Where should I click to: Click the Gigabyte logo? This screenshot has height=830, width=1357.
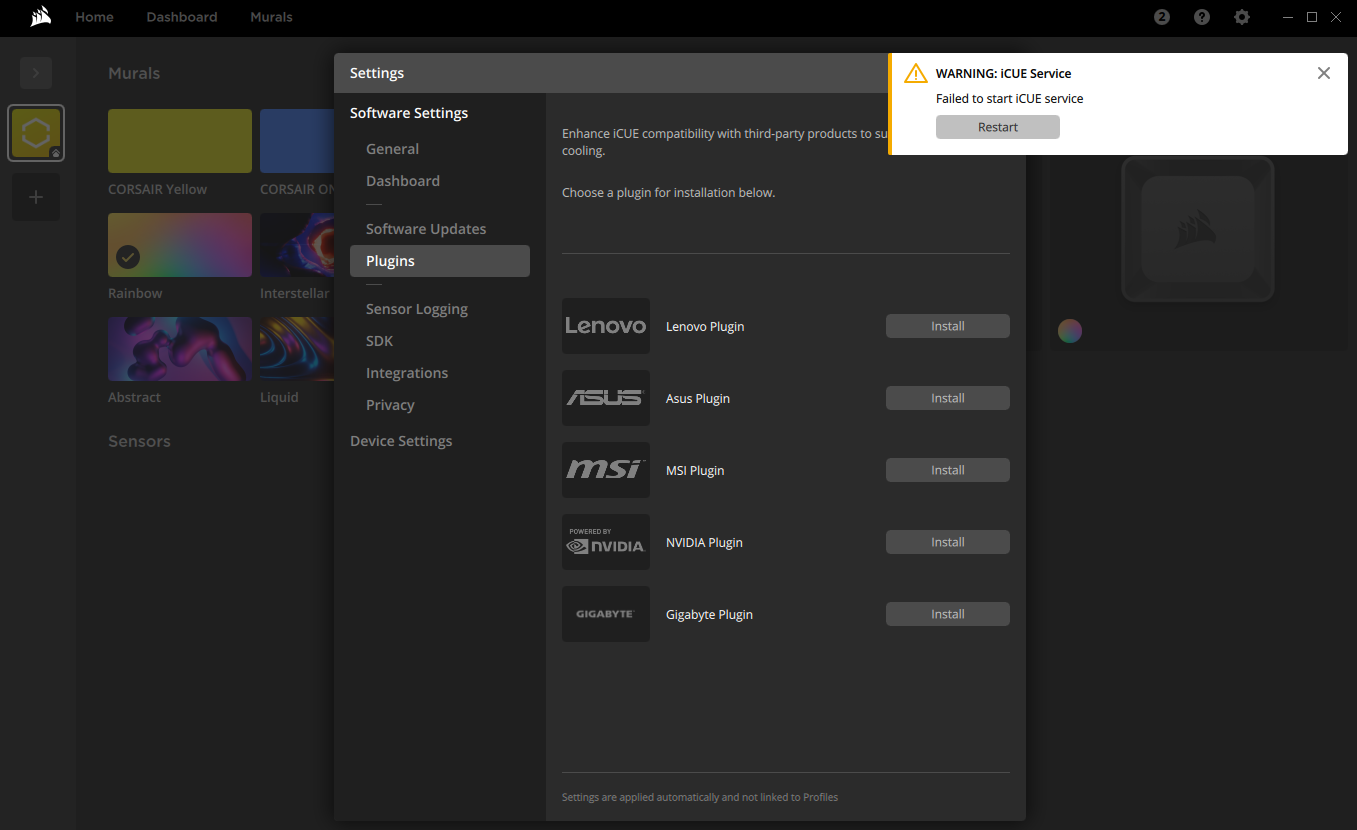click(606, 614)
